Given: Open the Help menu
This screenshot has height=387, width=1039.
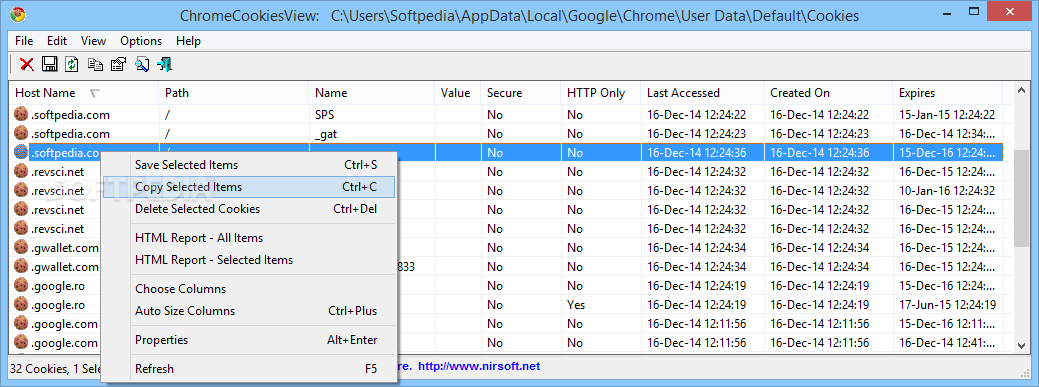Looking at the screenshot, I should pyautogui.click(x=188, y=41).
